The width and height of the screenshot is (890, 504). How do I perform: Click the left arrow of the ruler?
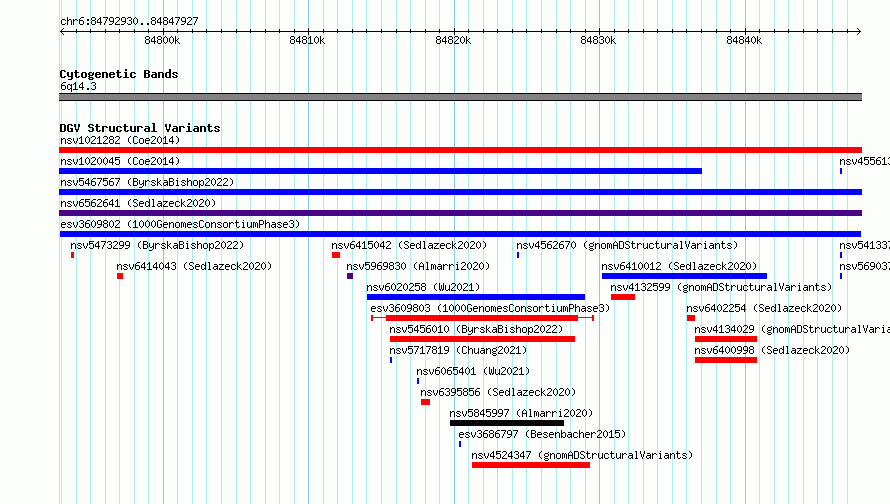click(x=62, y=32)
